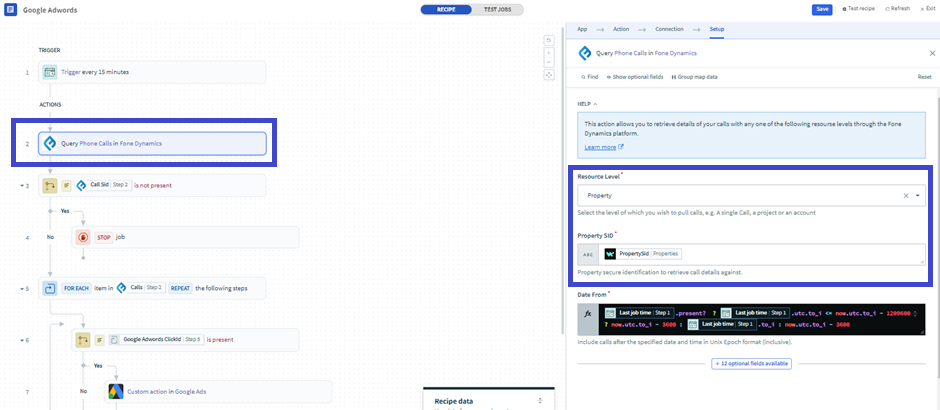Click the undo icon on the canvas controls

click(x=548, y=41)
